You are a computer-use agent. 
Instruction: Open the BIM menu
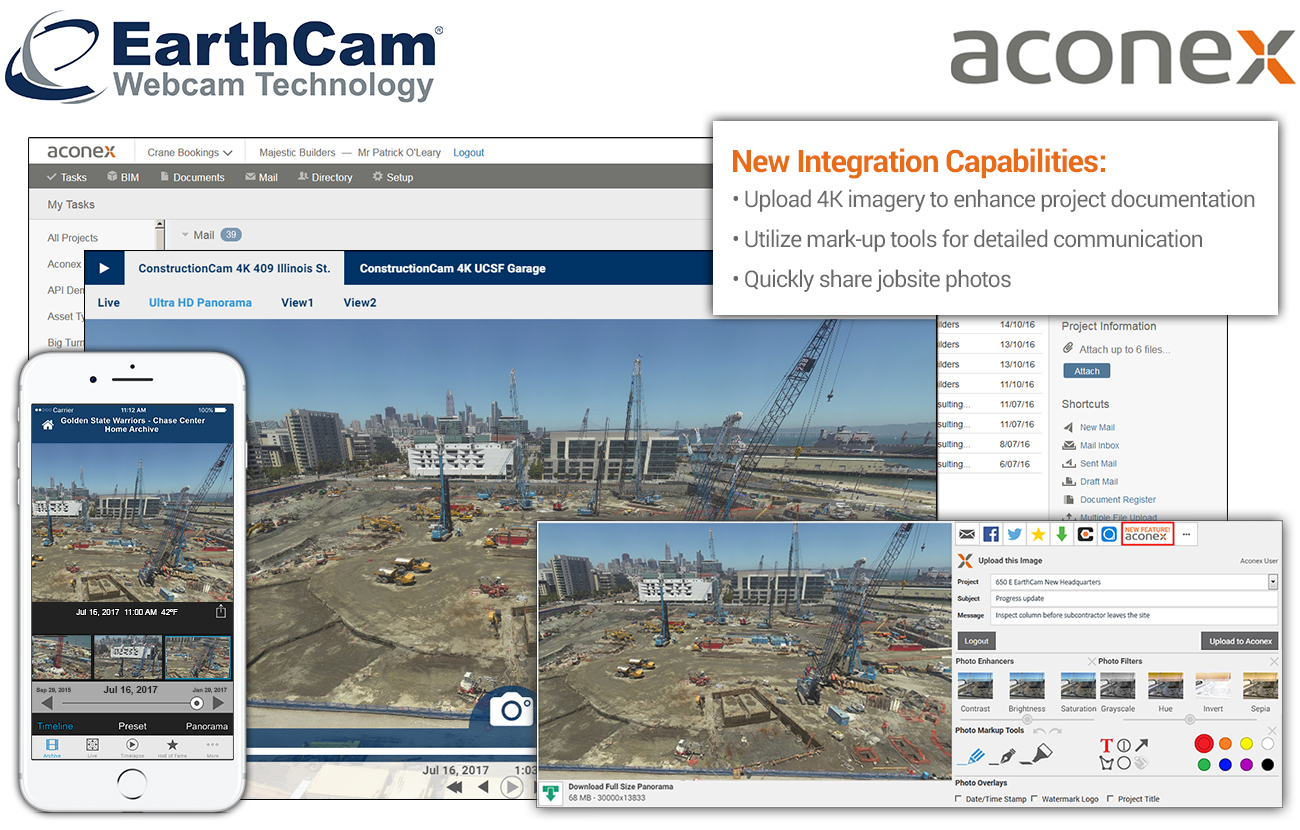coord(123,177)
